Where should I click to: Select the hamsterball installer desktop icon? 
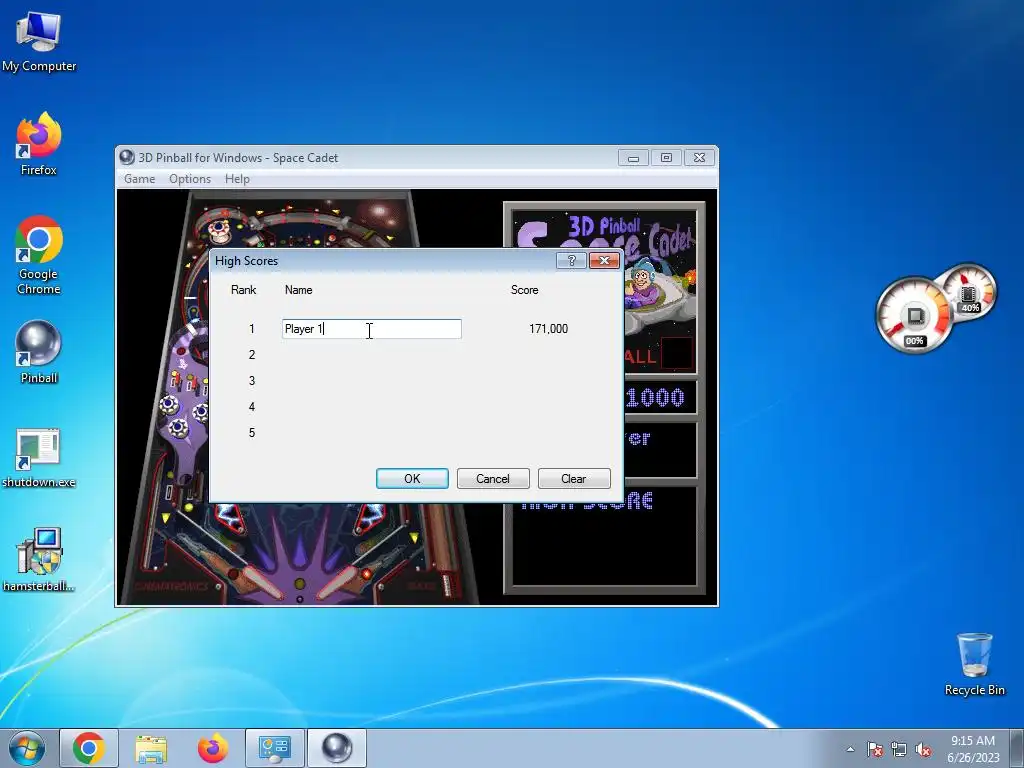pyautogui.click(x=39, y=560)
